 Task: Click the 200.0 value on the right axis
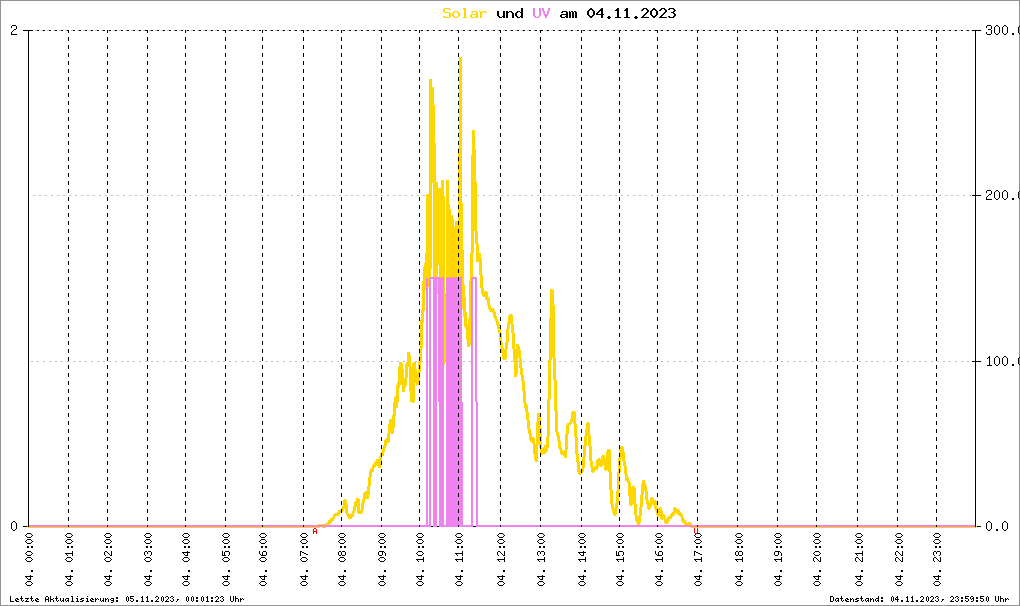pyautogui.click(x=1000, y=196)
